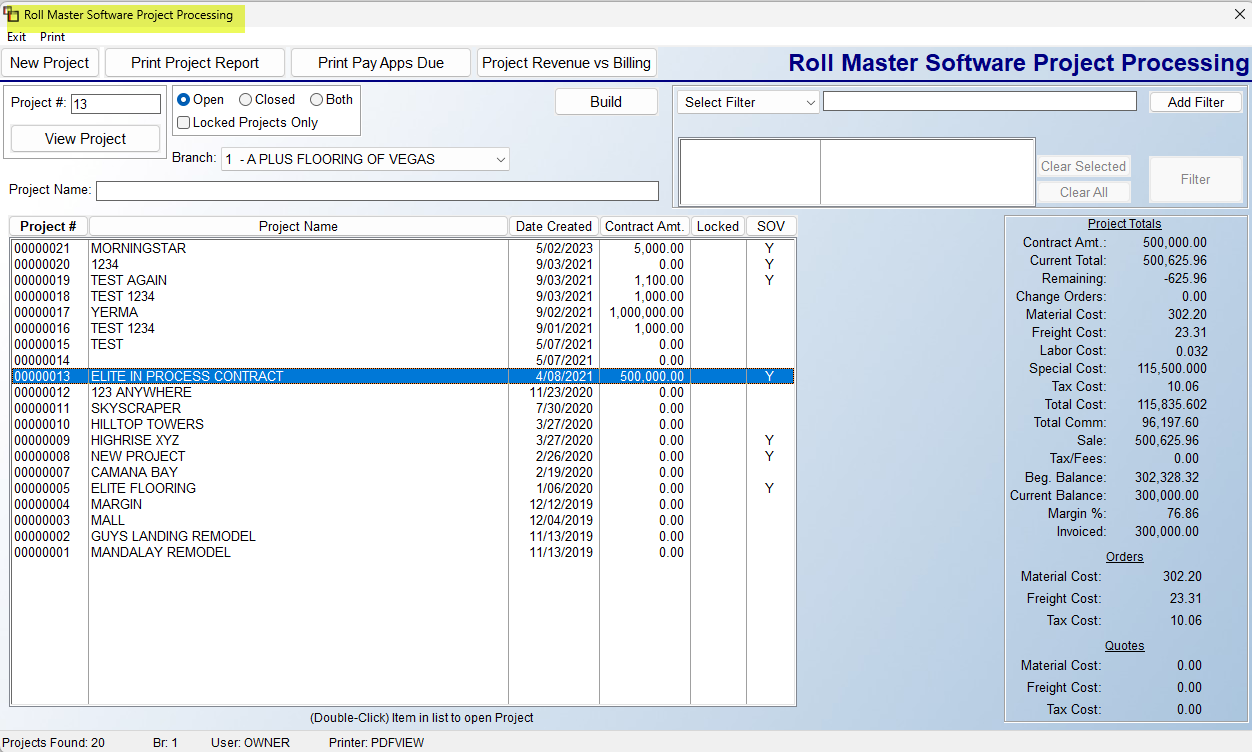Click Add Filter
The height and width of the screenshot is (752, 1252).
pyautogui.click(x=1196, y=101)
